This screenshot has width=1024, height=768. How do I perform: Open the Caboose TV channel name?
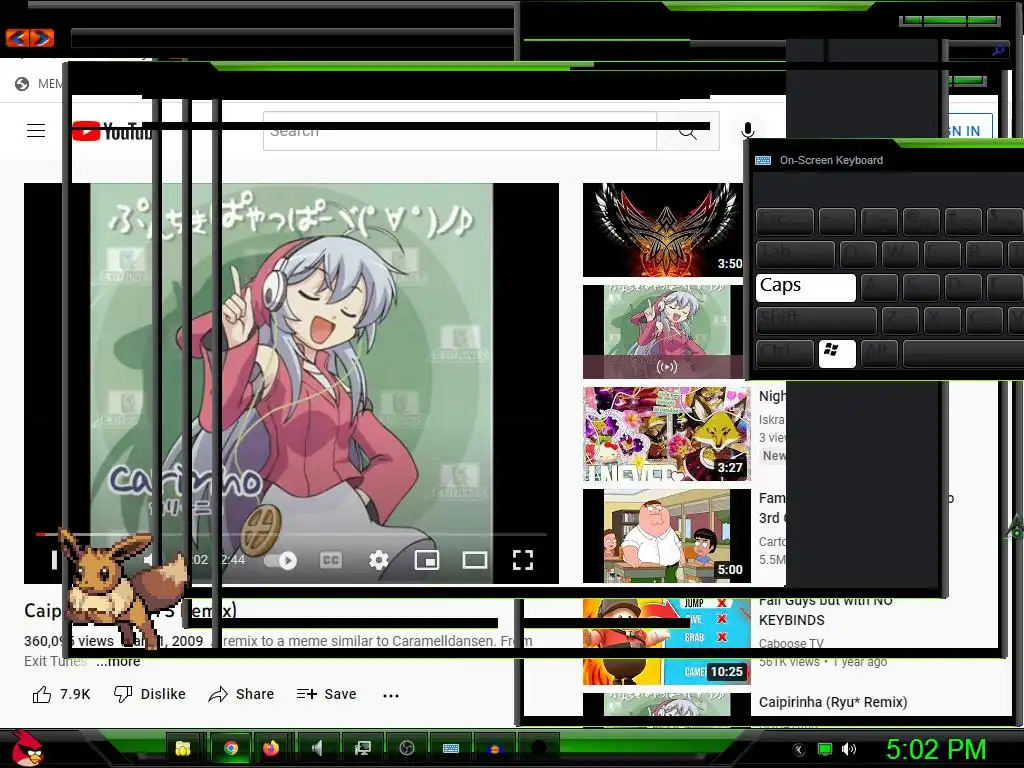(x=791, y=643)
